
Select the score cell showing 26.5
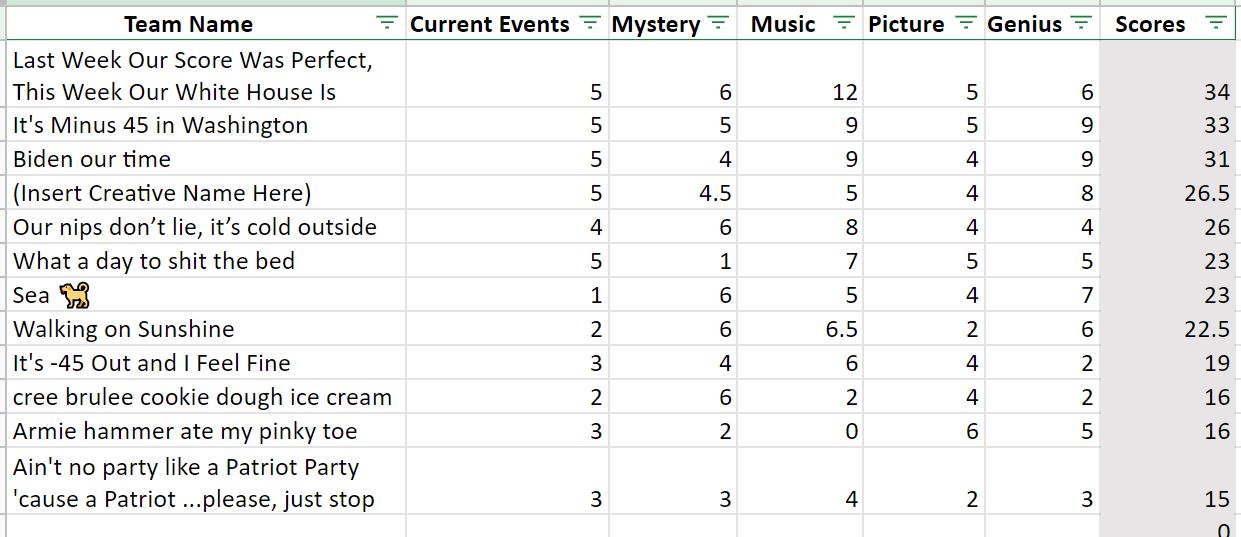1170,193
